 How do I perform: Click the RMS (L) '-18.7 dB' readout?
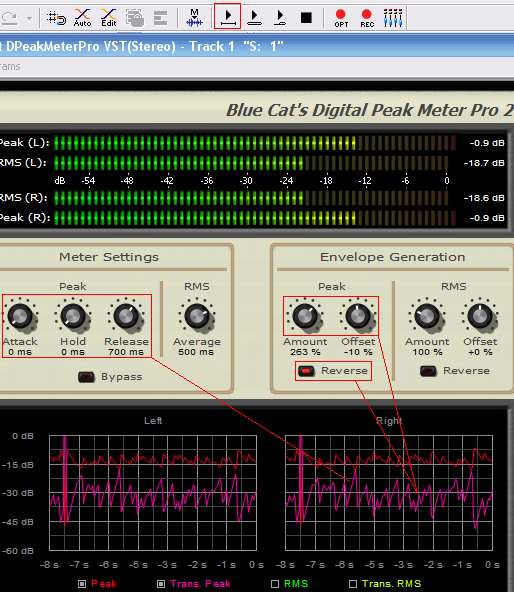pyautogui.click(x=484, y=163)
